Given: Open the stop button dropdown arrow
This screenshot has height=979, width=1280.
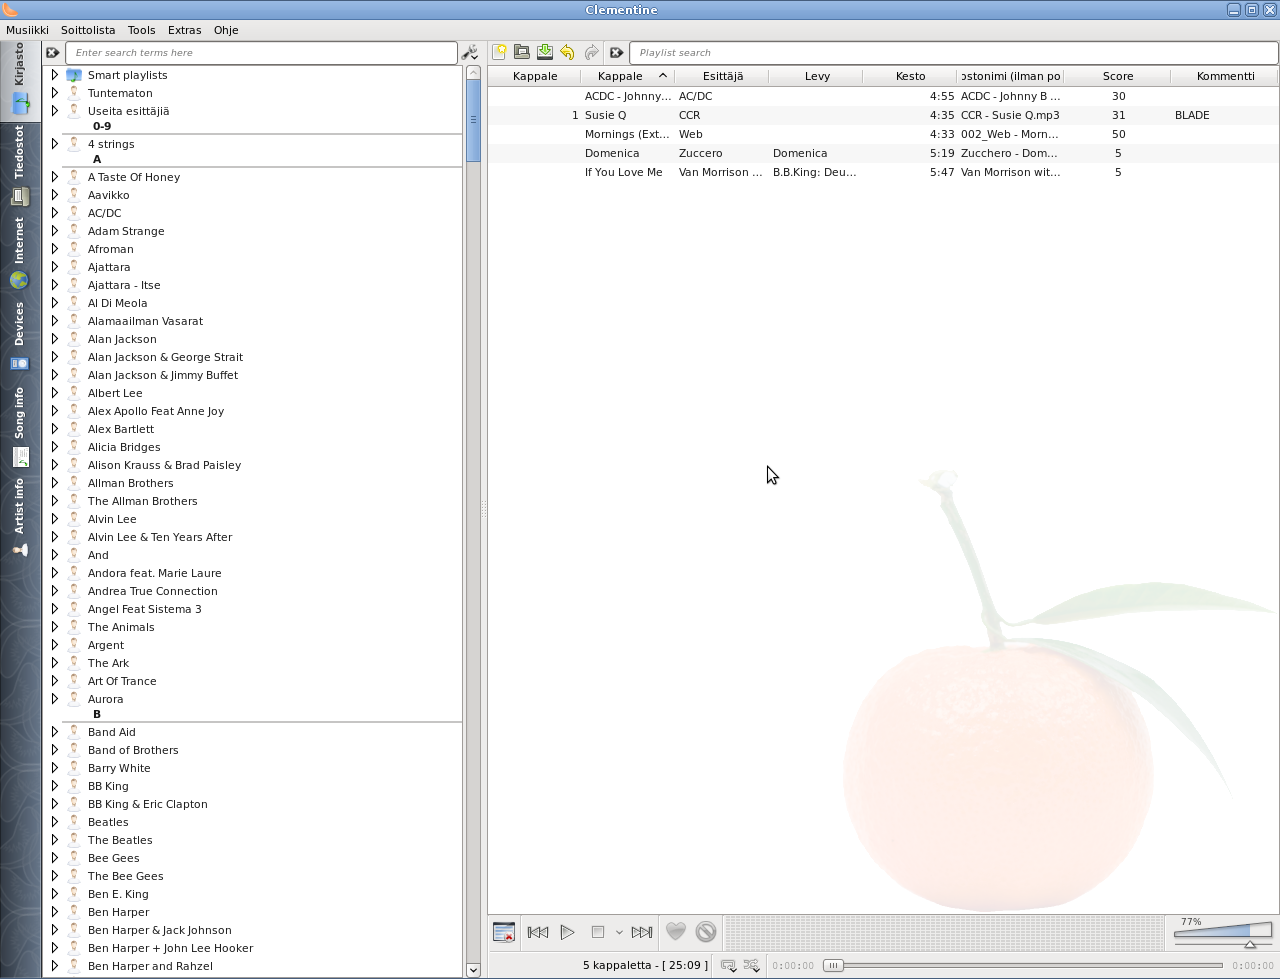Looking at the screenshot, I should click(619, 932).
